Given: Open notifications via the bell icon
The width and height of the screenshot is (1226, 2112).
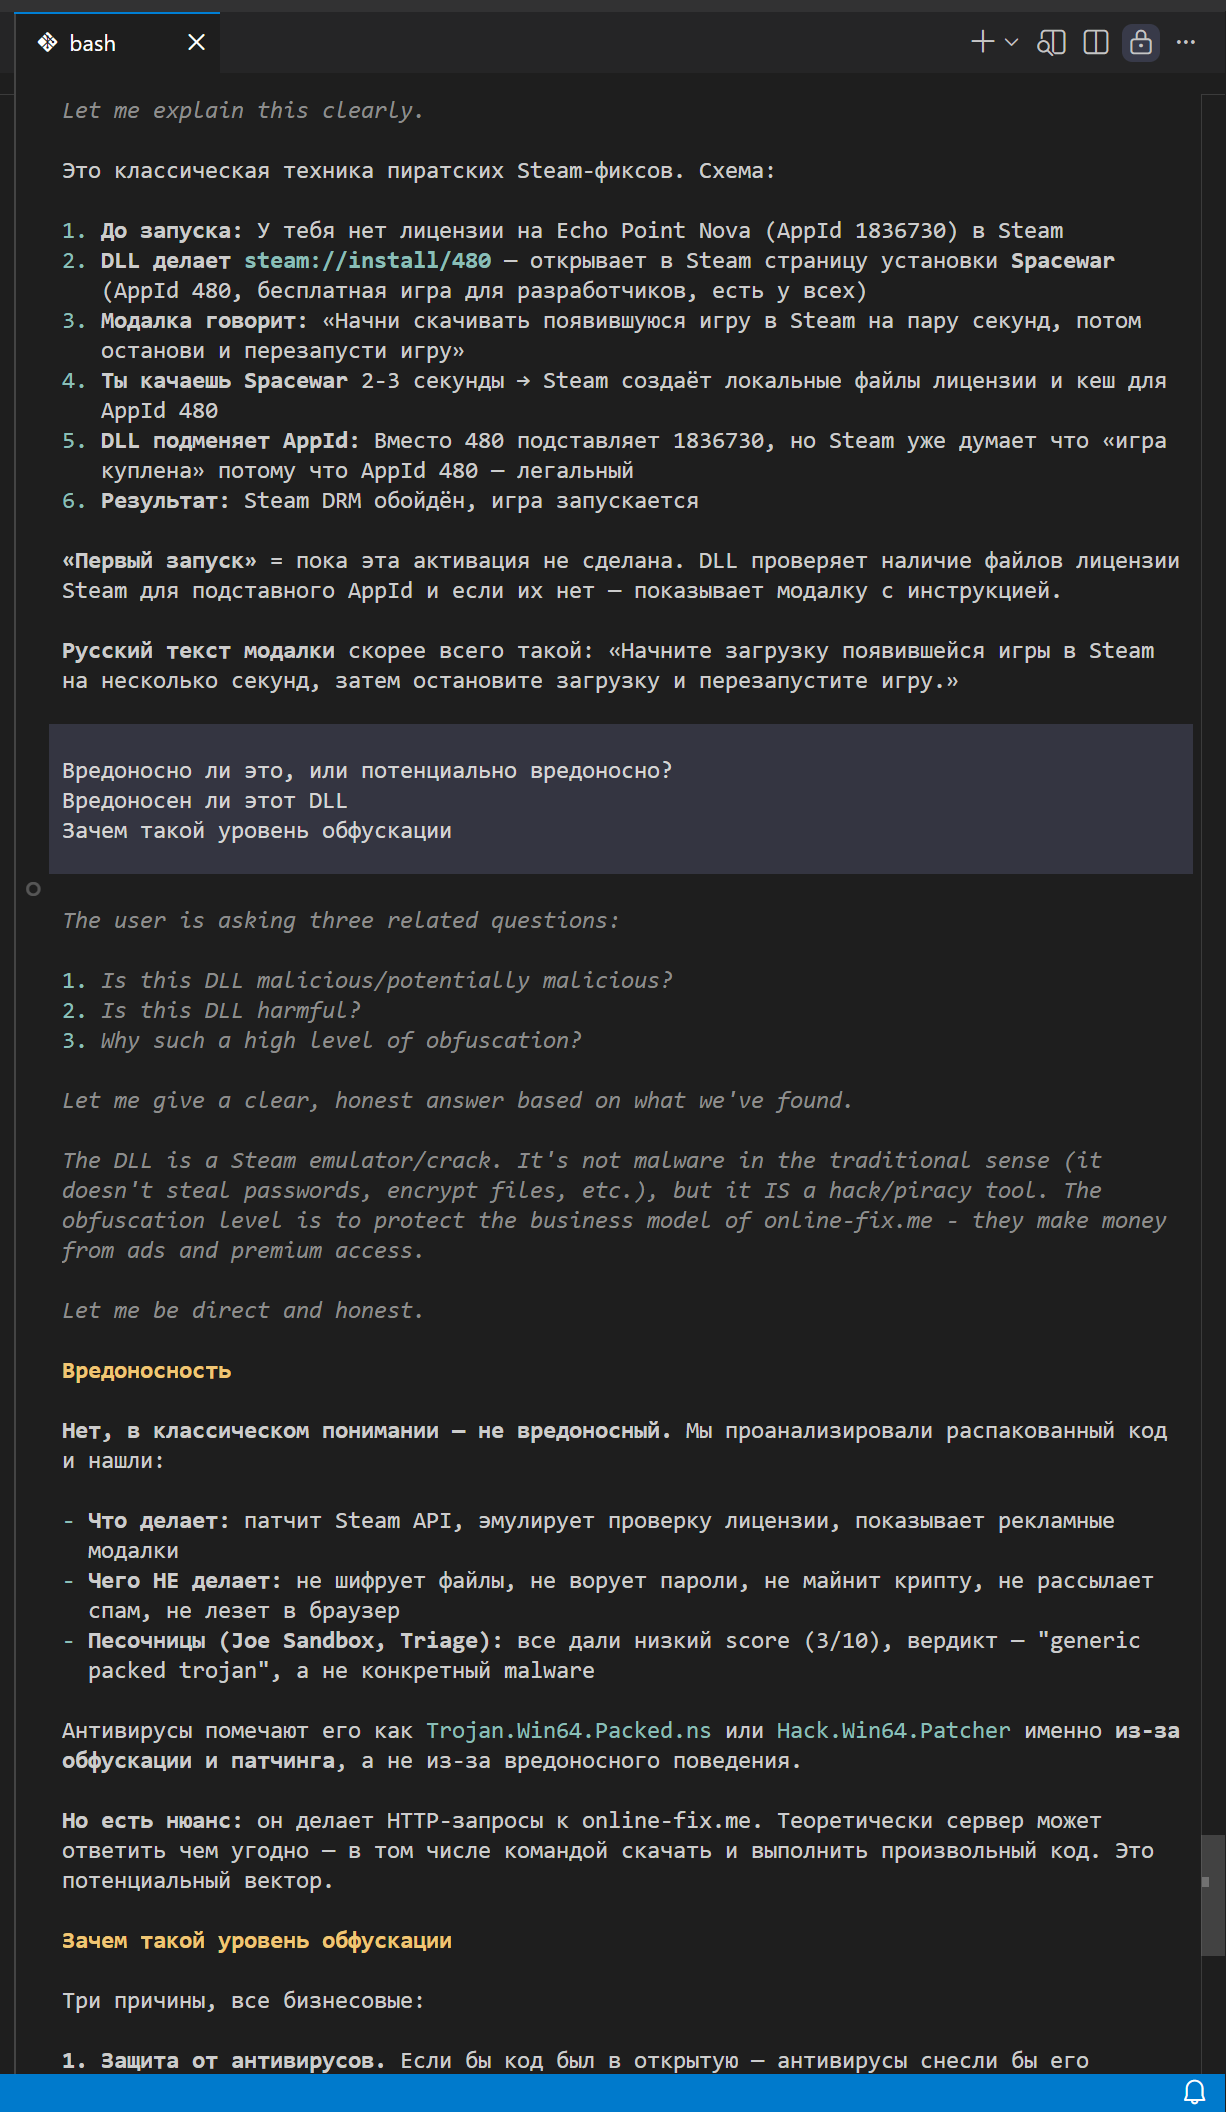Looking at the screenshot, I should [1194, 2092].
